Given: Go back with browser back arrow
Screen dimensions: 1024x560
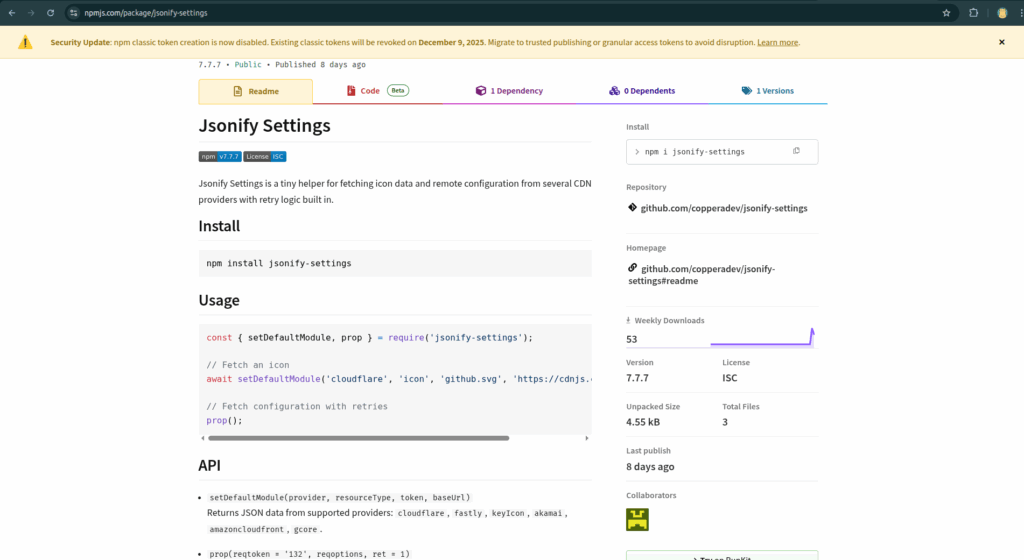Looking at the screenshot, I should click(x=11, y=13).
